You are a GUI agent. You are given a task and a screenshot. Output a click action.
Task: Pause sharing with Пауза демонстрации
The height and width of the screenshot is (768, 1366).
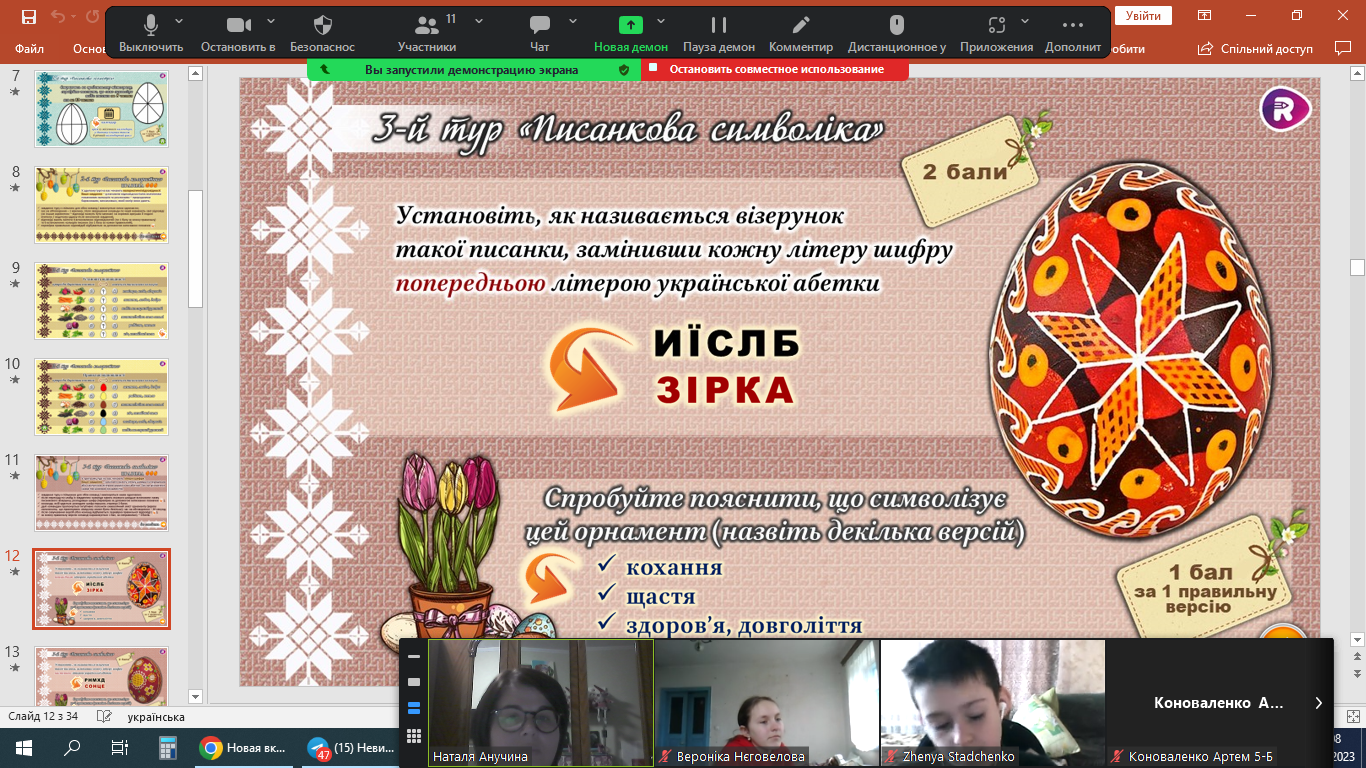pos(719,34)
